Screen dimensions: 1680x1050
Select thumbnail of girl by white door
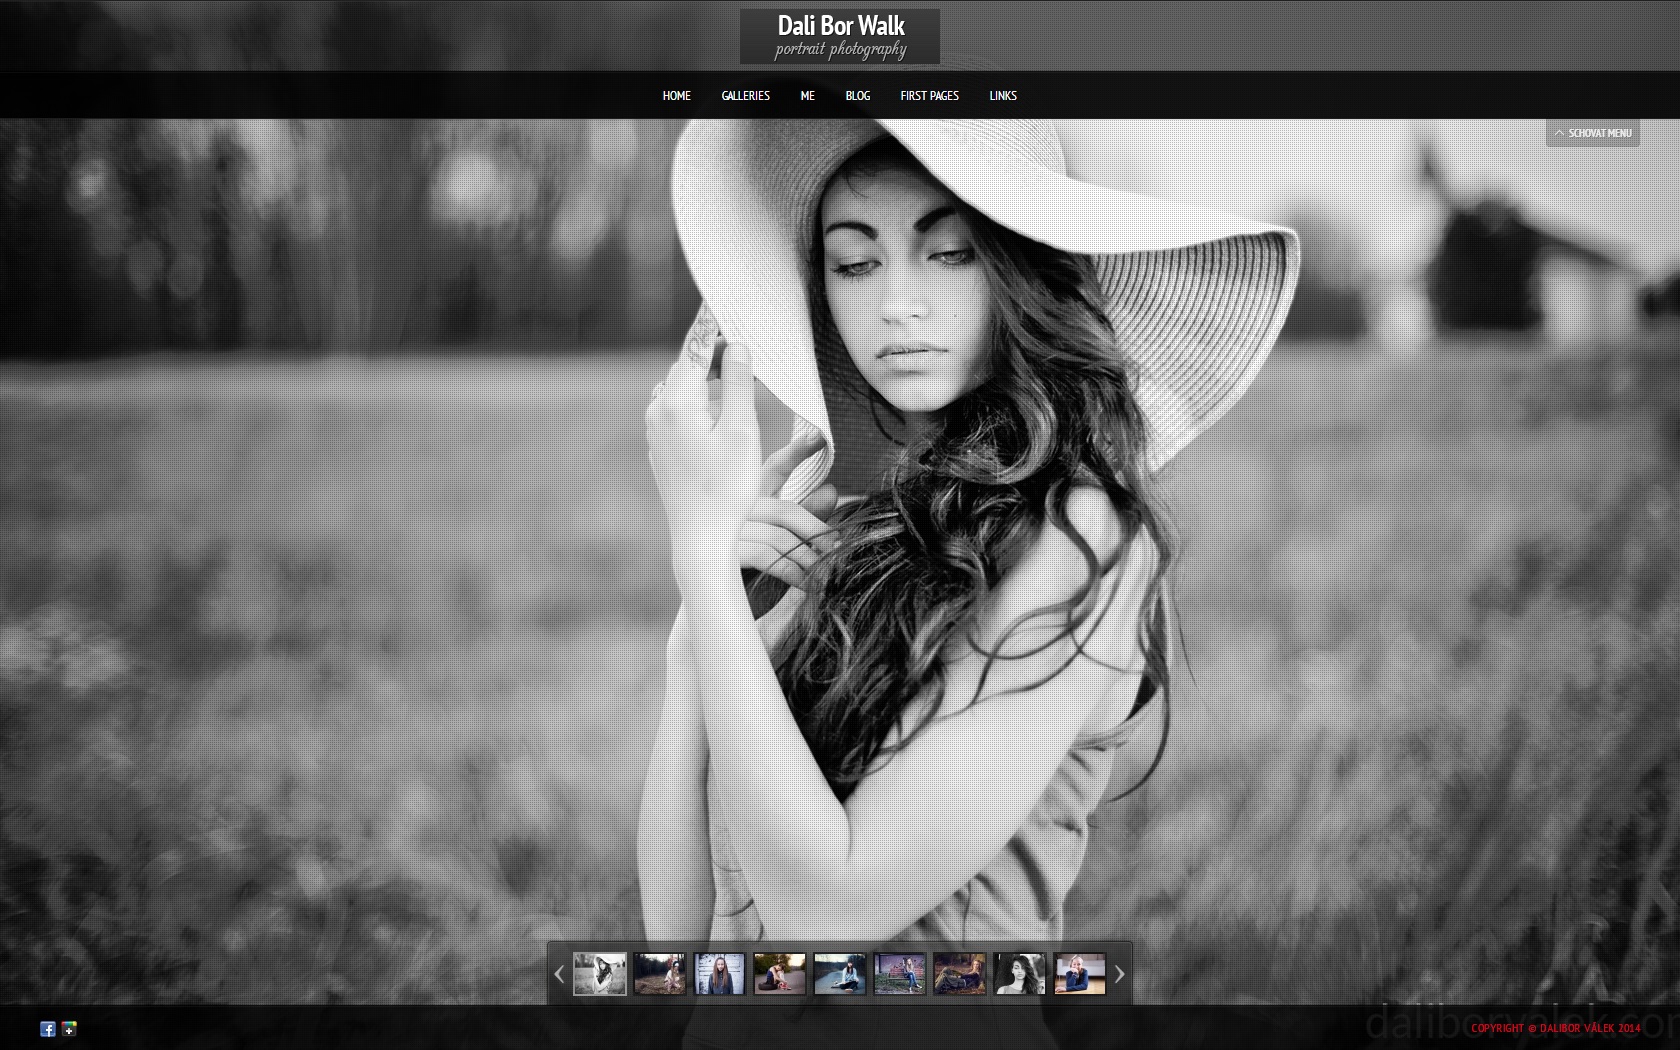720,974
